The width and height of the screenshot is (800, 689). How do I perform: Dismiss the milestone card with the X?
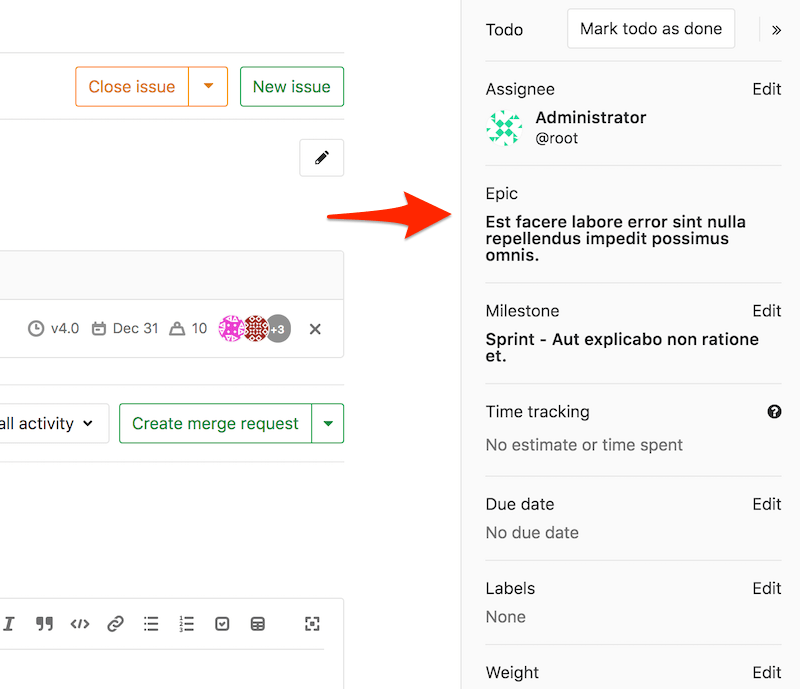coord(315,328)
